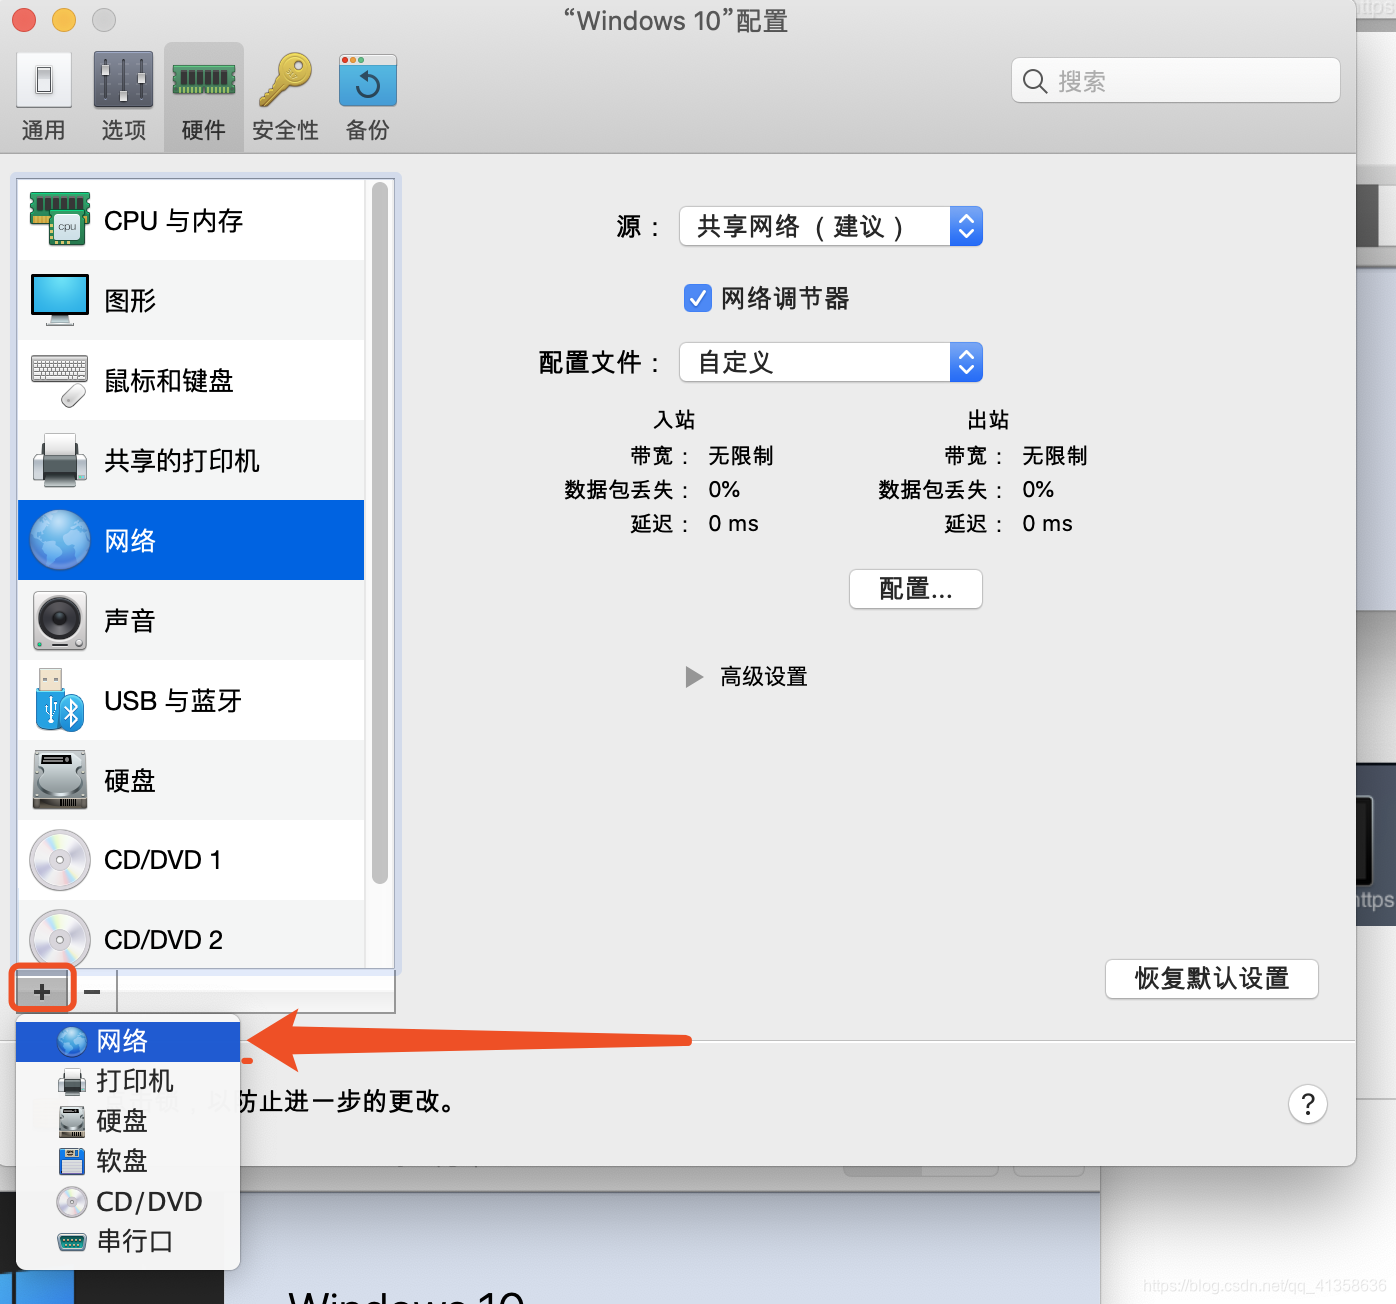Open the 配置文件 profile dropdown

tap(831, 362)
